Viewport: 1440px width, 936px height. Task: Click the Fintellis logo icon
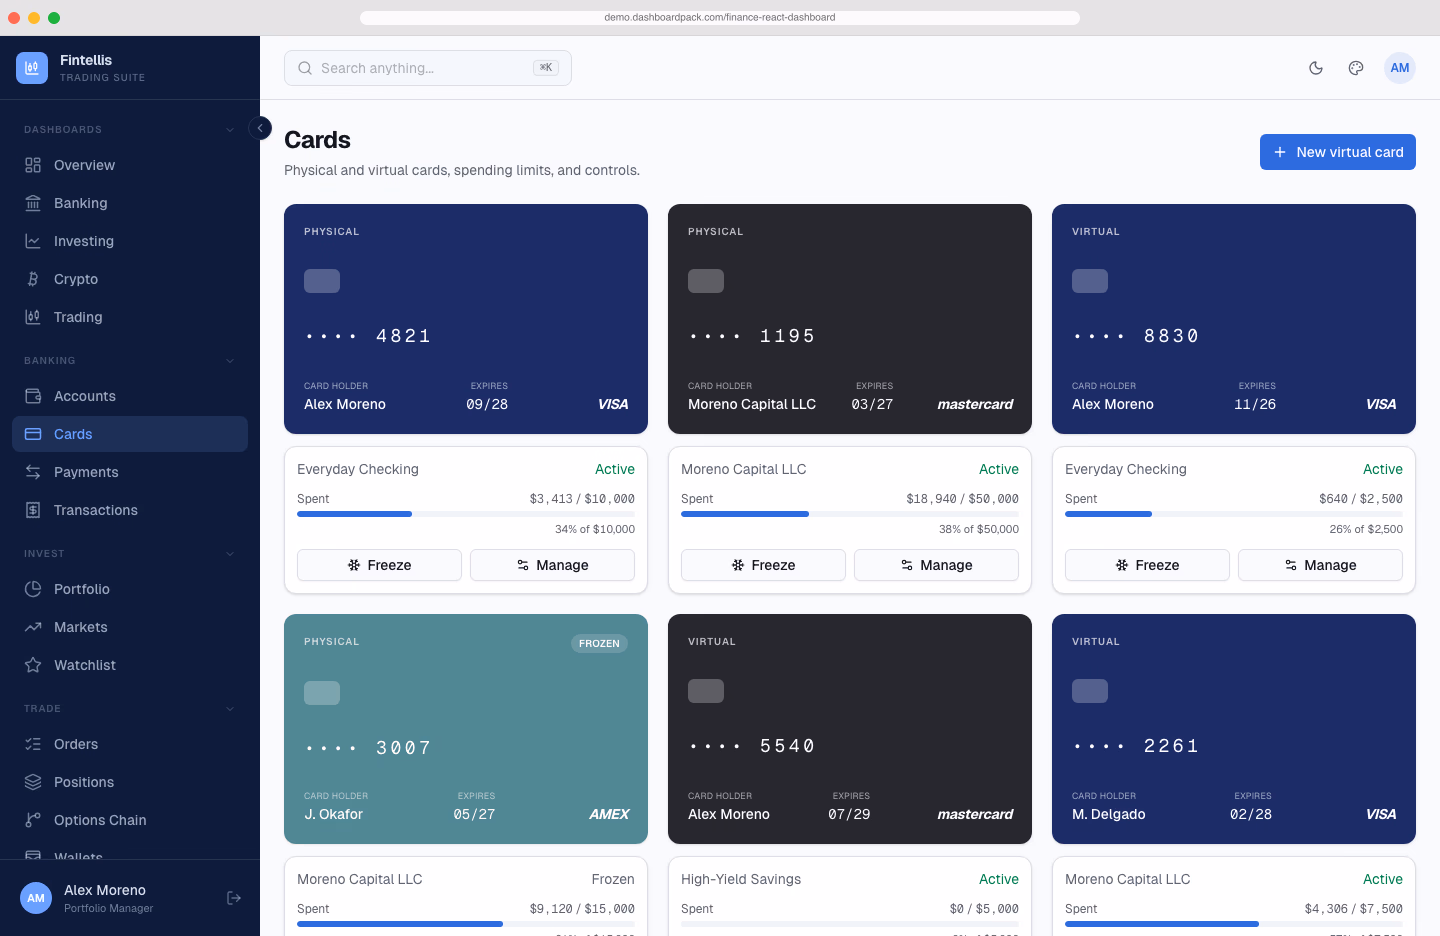click(x=32, y=68)
